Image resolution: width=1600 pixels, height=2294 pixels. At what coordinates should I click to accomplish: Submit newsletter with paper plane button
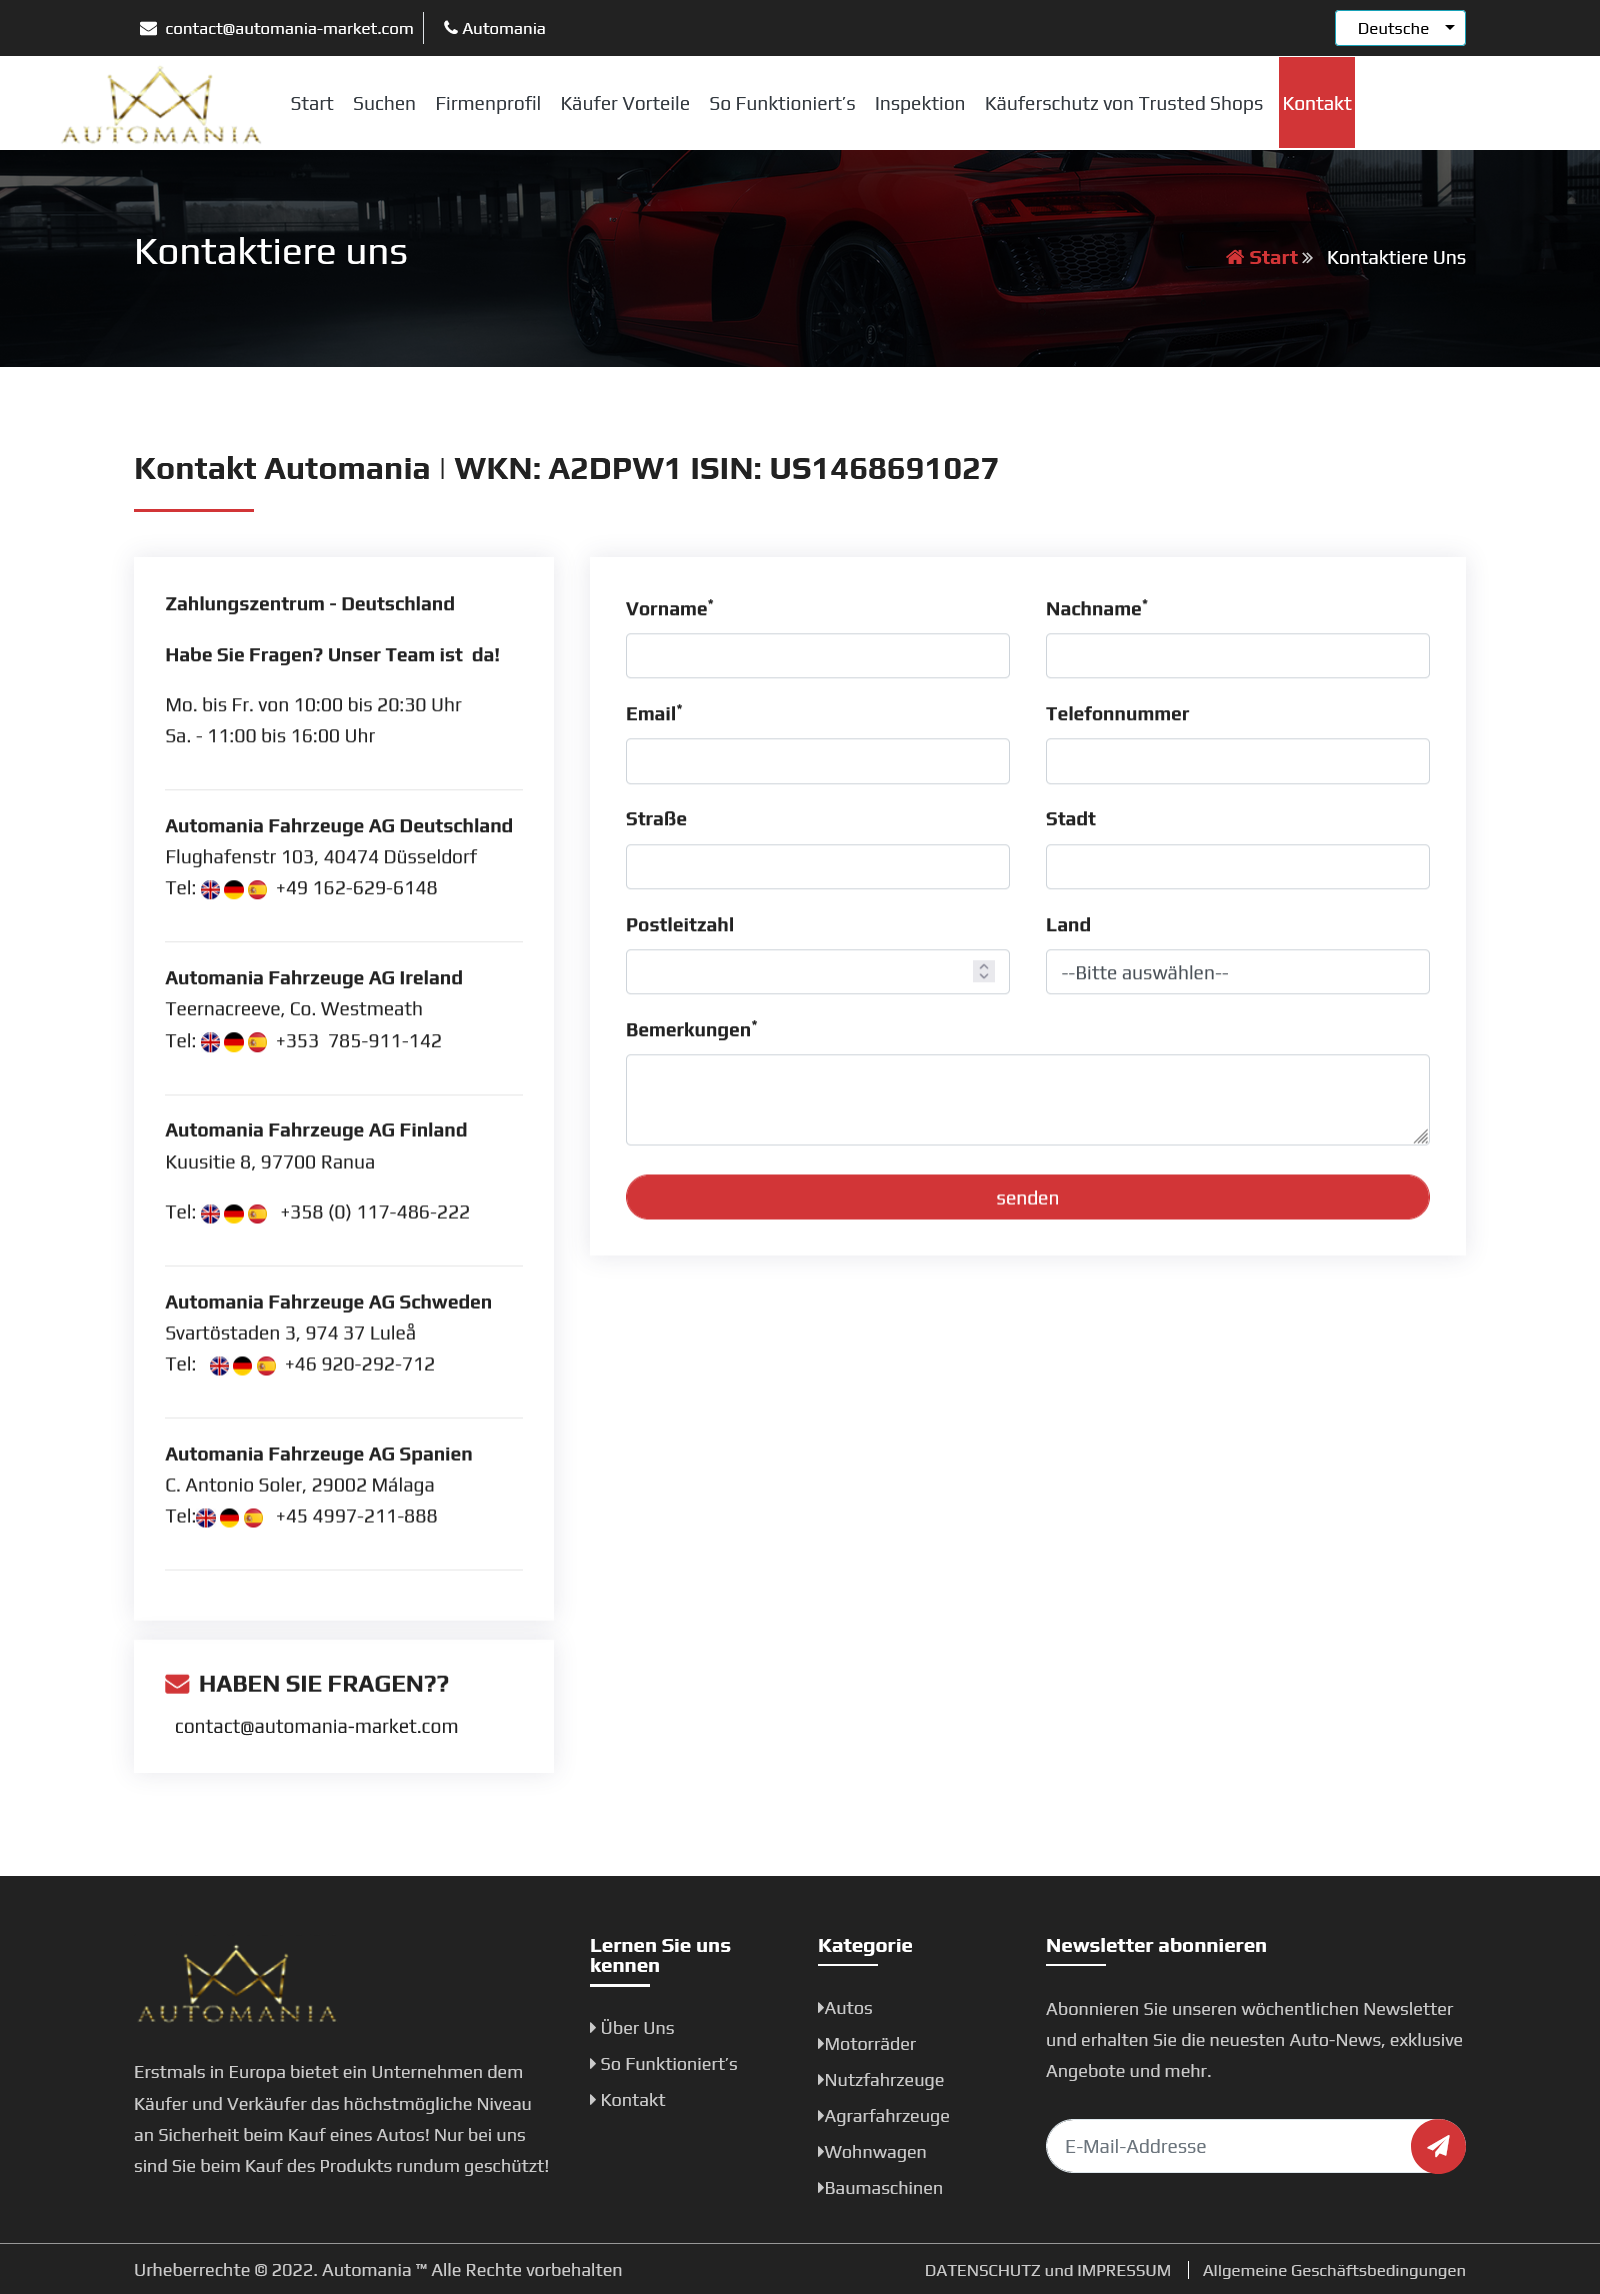coord(1438,2146)
